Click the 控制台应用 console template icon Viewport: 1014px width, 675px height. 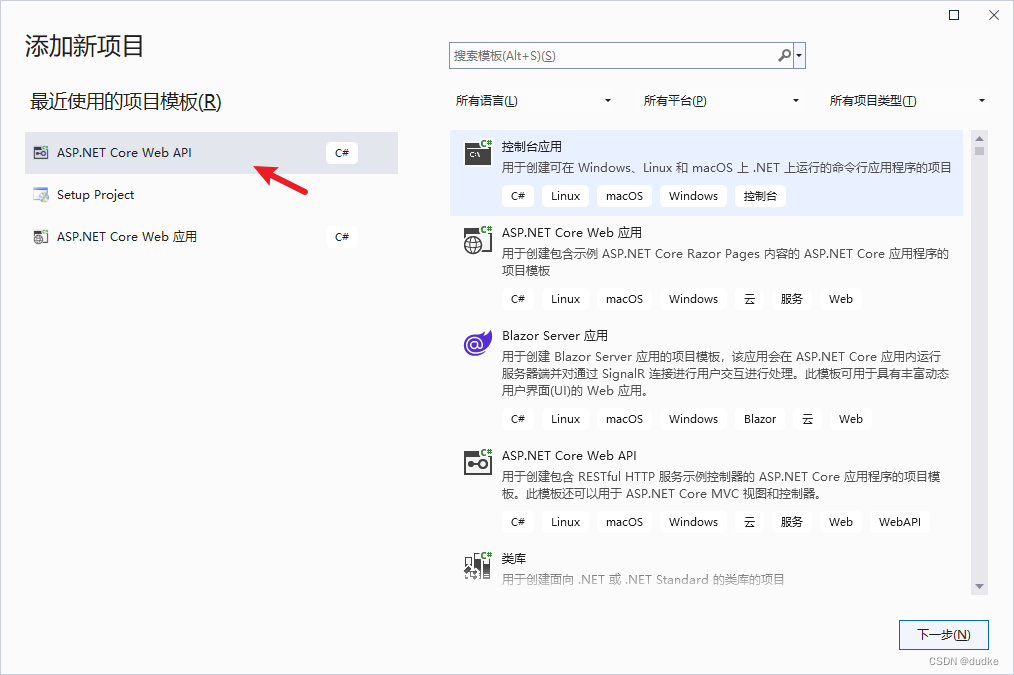pyautogui.click(x=478, y=153)
